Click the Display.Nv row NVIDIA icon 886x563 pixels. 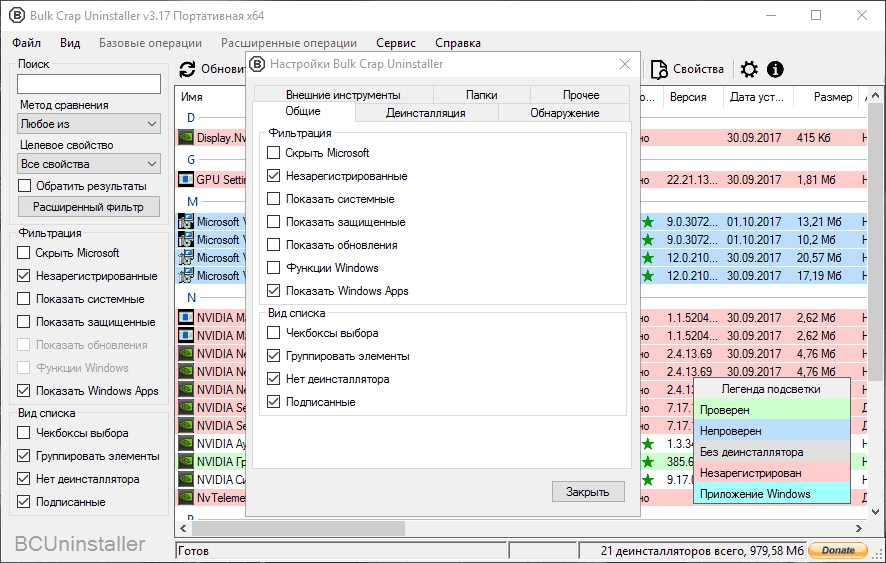point(185,137)
